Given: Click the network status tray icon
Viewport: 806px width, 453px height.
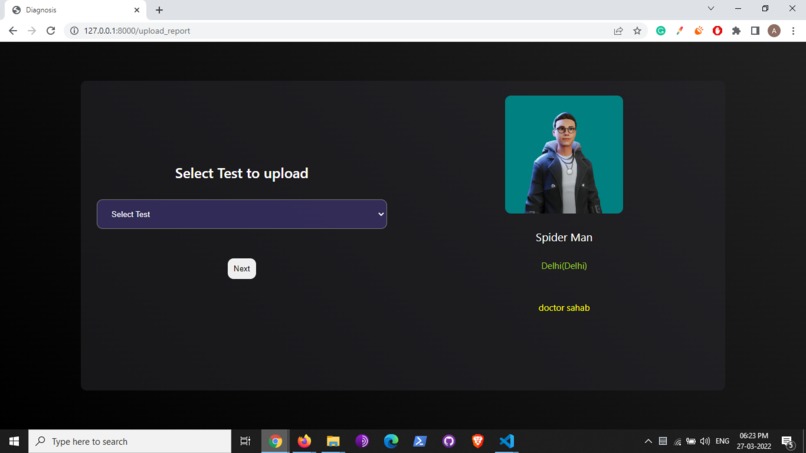Looking at the screenshot, I should pos(677,442).
